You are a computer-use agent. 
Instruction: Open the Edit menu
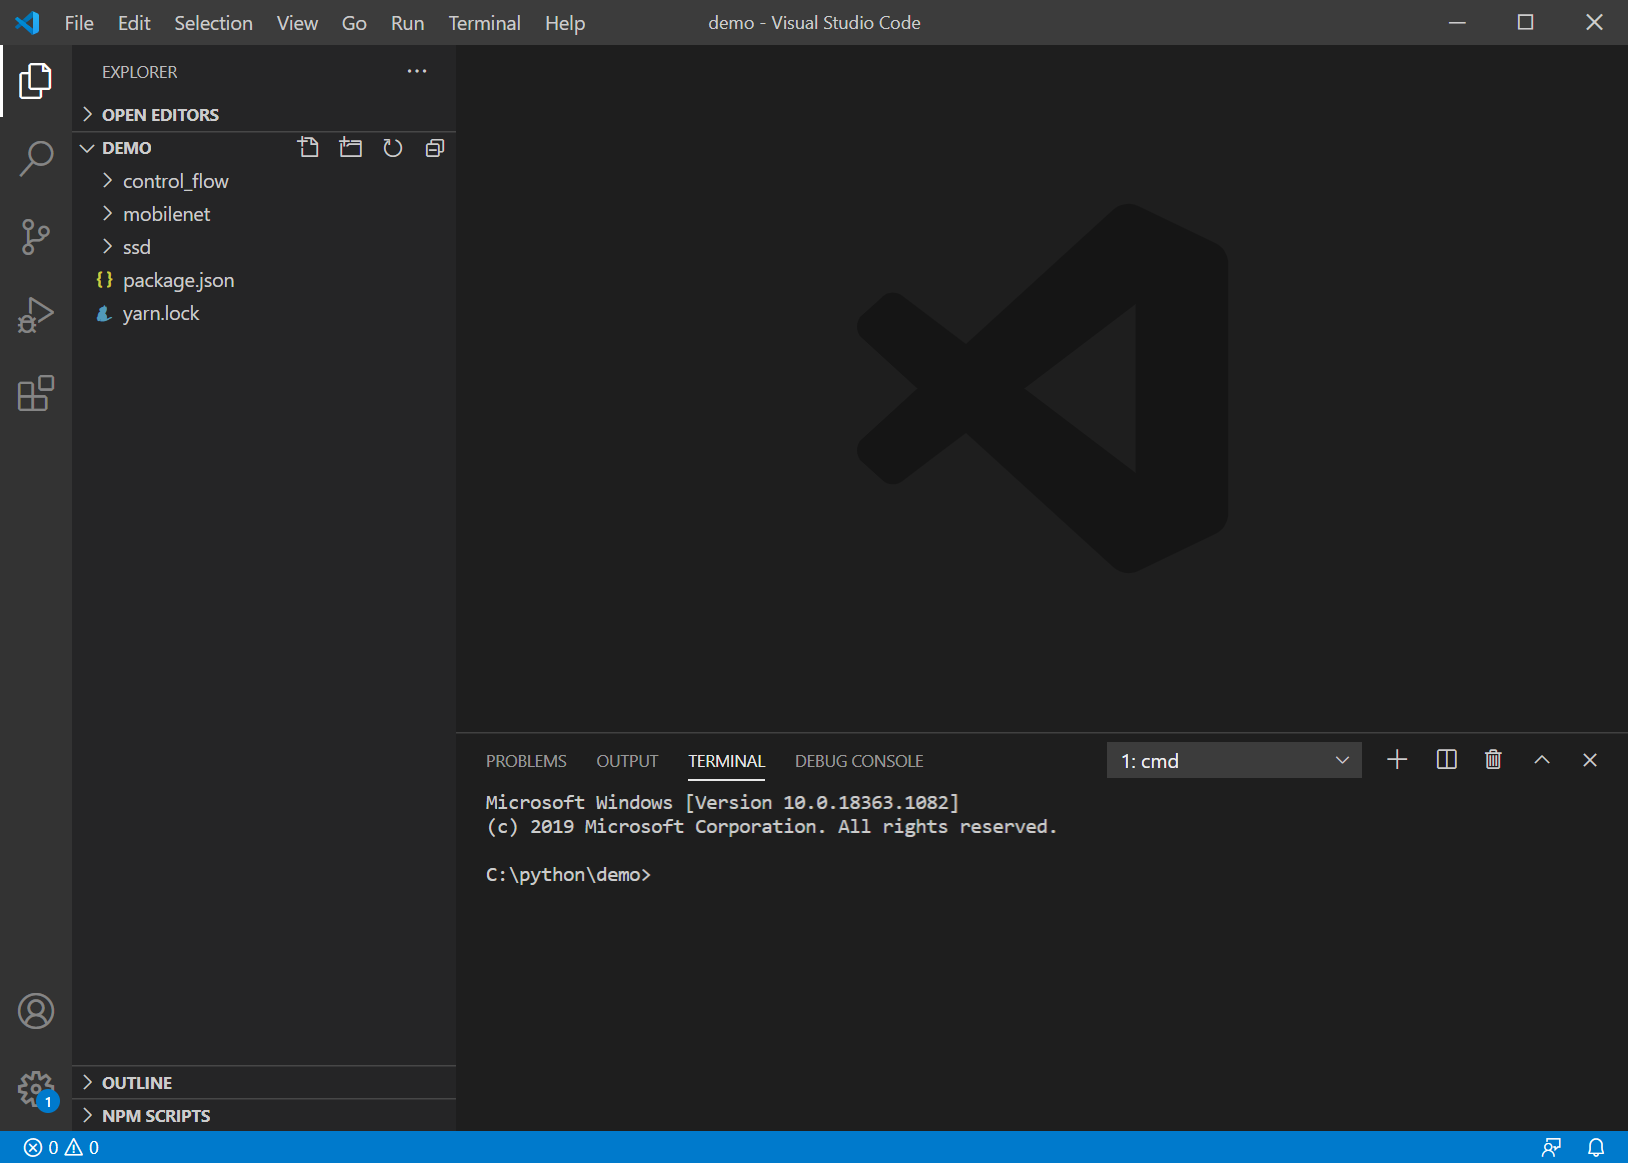(x=134, y=22)
